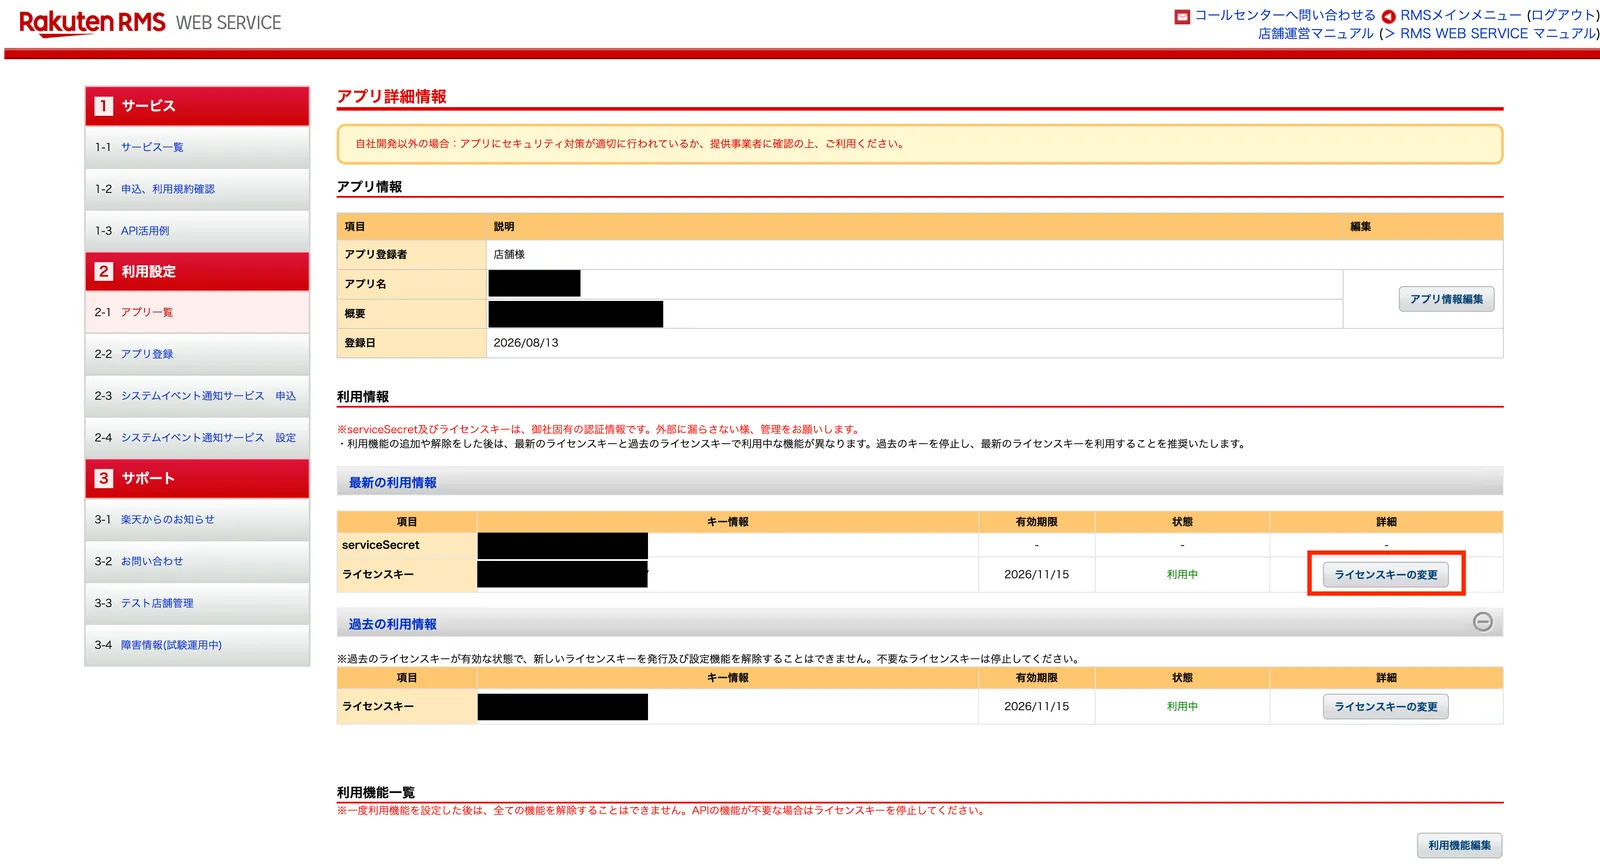This screenshot has width=1600, height=864.
Task: Click the 利用機能一覧 heading
Action: coord(376,792)
